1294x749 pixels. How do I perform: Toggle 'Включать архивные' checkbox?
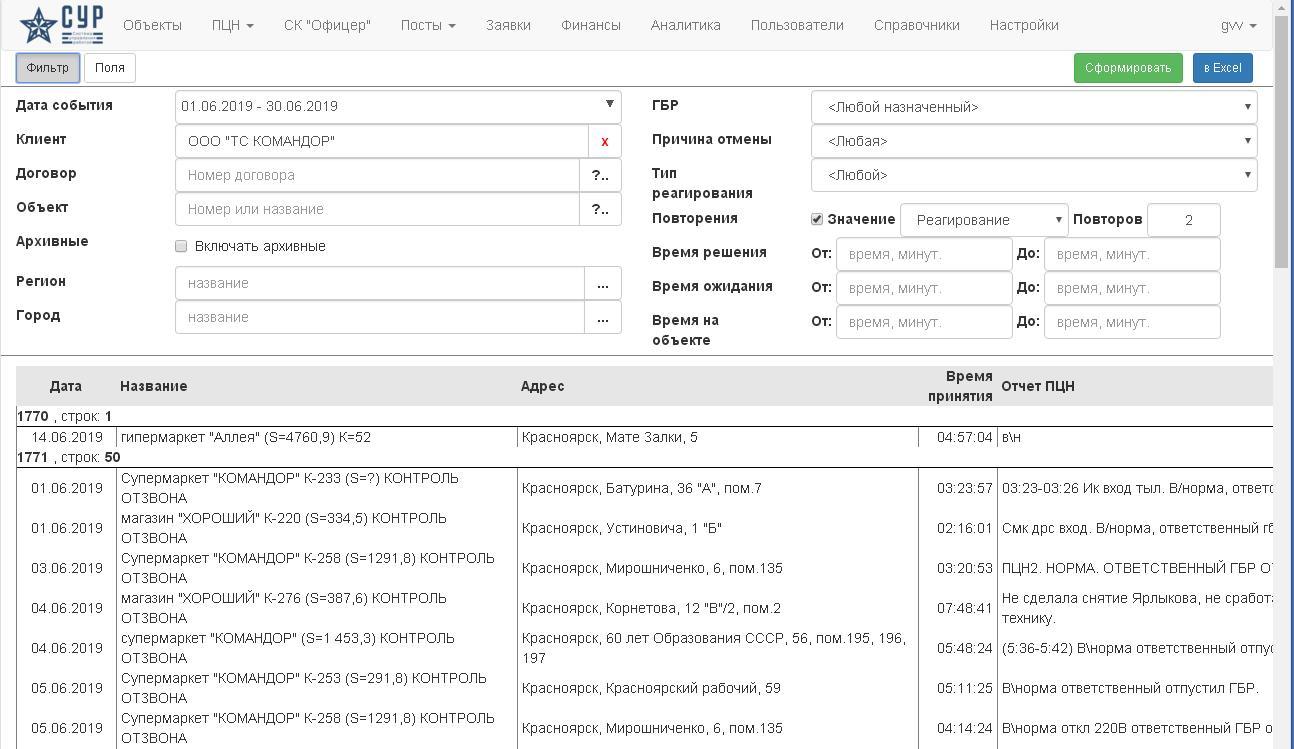[181, 246]
